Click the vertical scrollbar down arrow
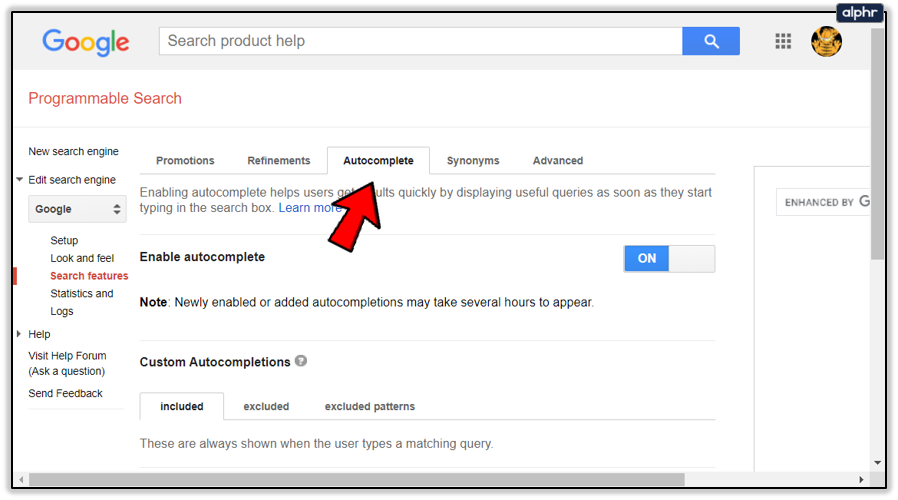This screenshot has width=898, height=500. click(877, 462)
